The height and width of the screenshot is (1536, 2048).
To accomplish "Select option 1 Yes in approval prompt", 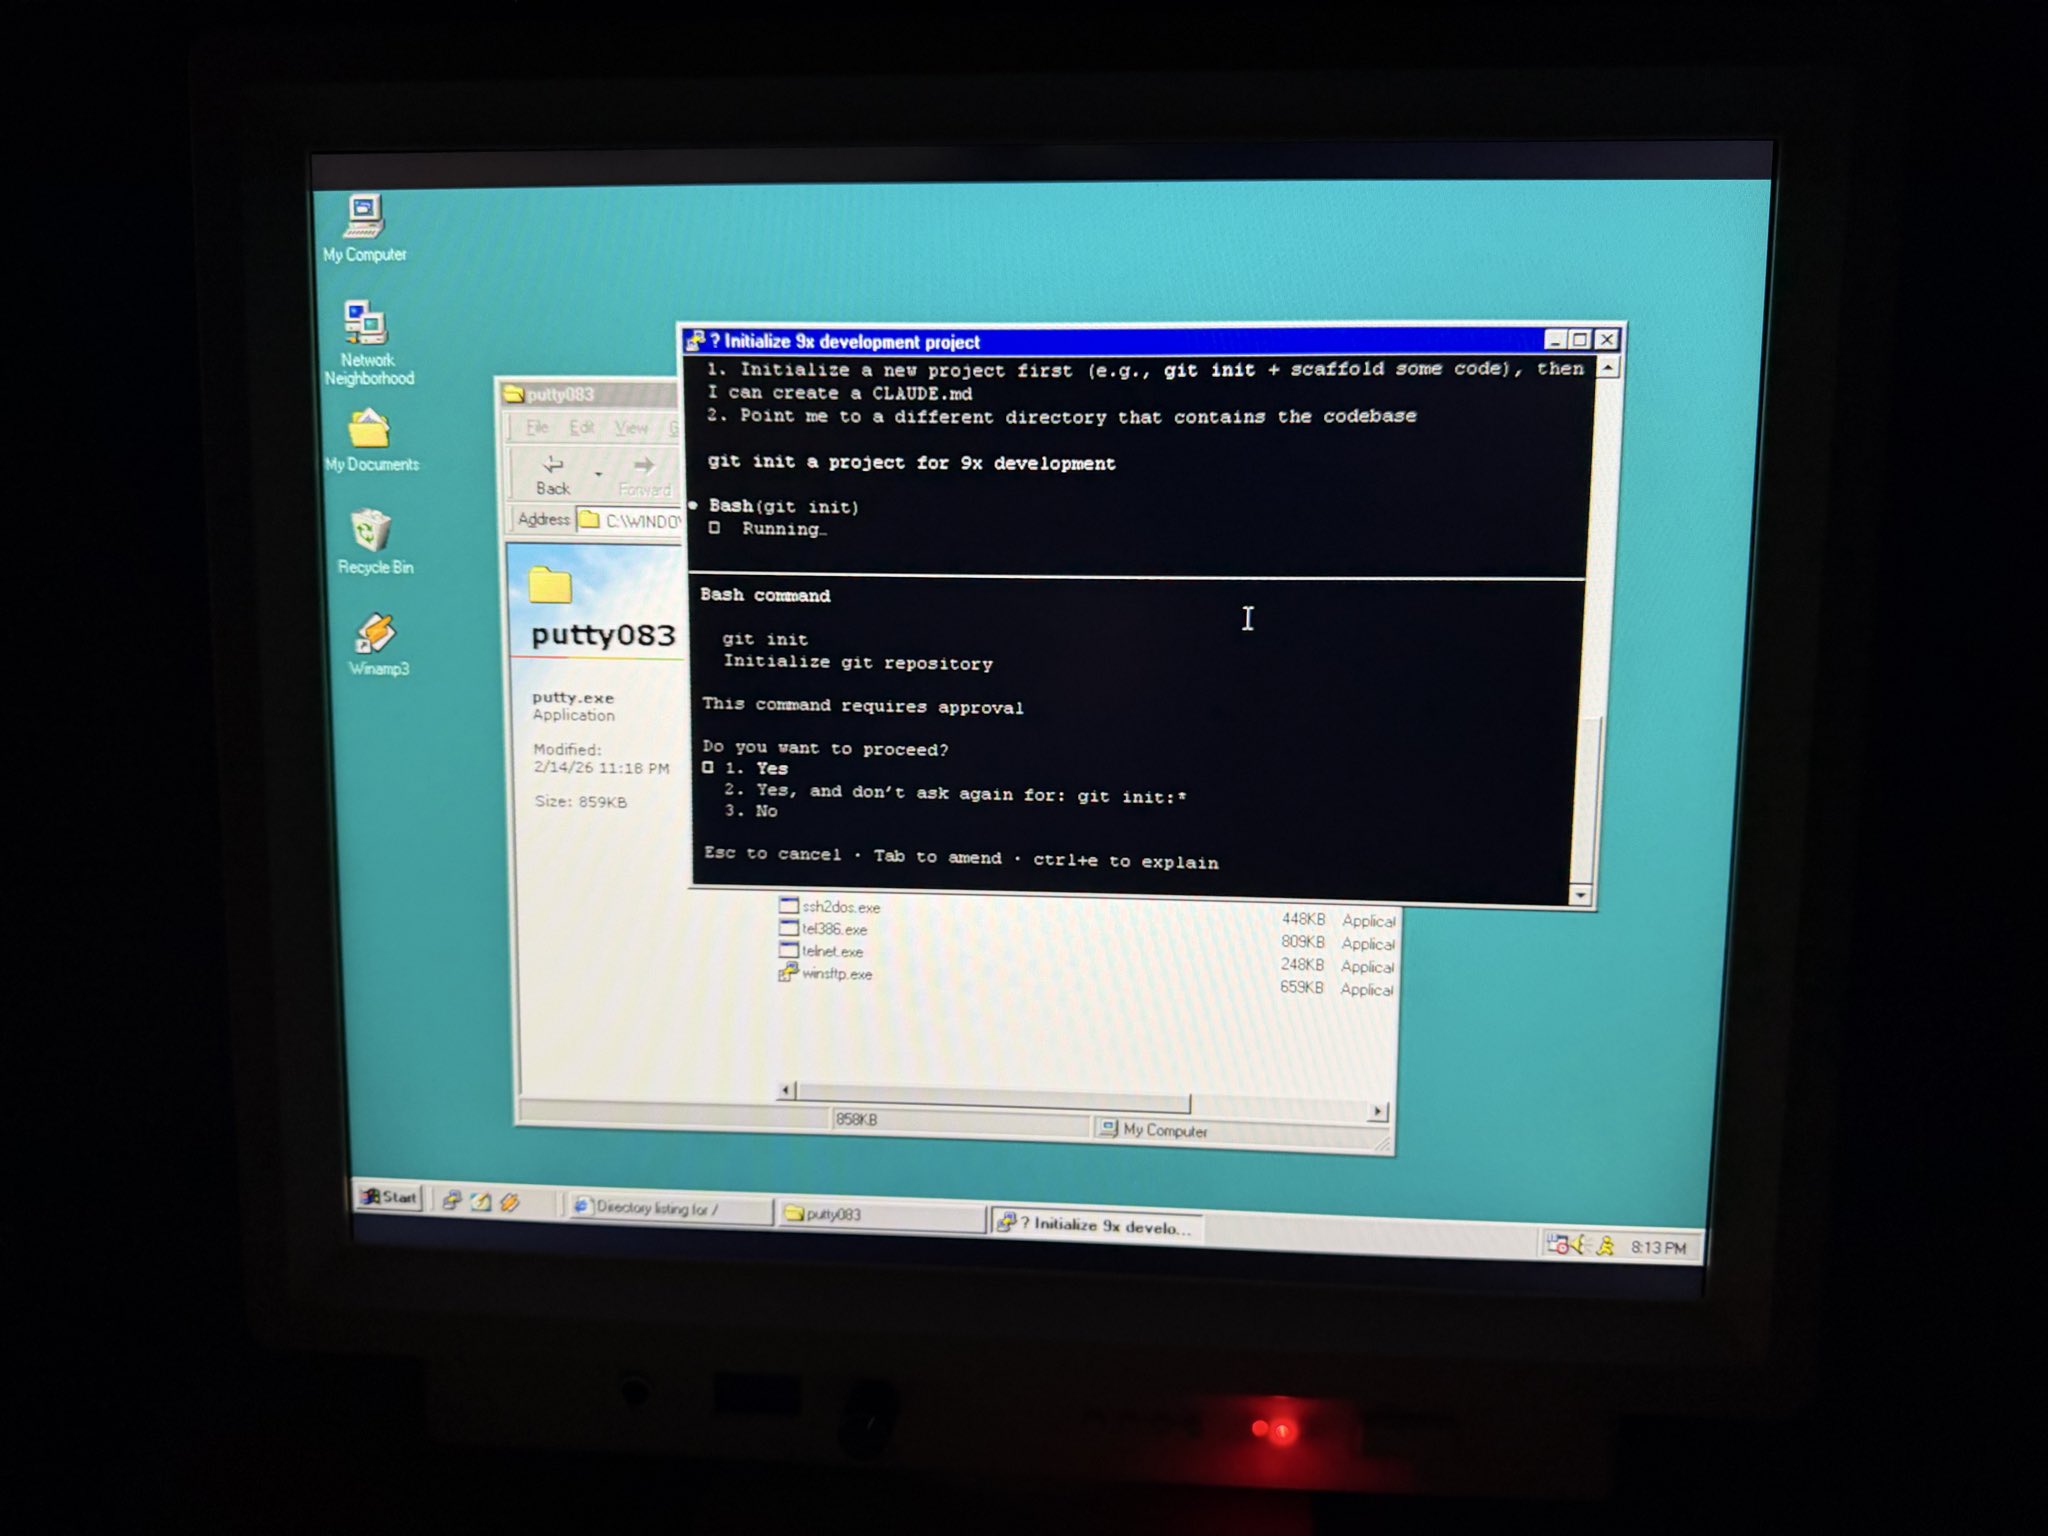I will click(x=771, y=769).
